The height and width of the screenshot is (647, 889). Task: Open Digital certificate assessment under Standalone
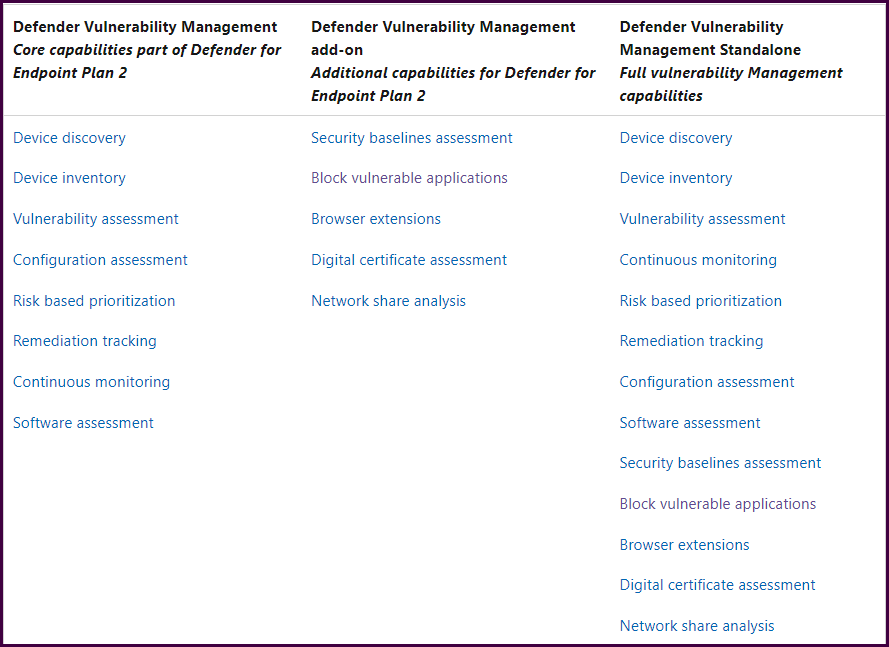tap(717, 584)
